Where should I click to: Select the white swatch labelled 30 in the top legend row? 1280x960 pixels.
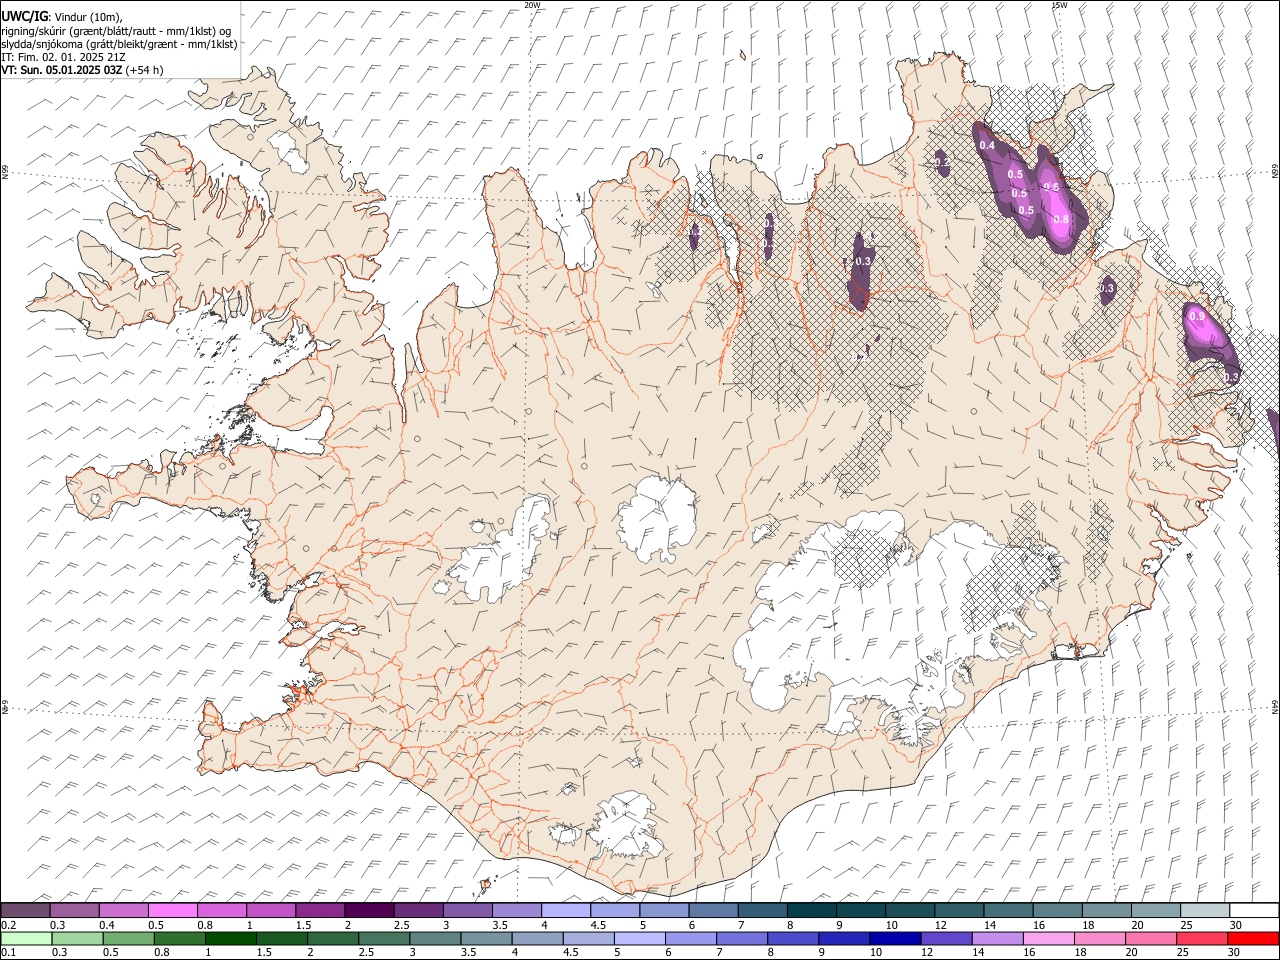(1253, 910)
